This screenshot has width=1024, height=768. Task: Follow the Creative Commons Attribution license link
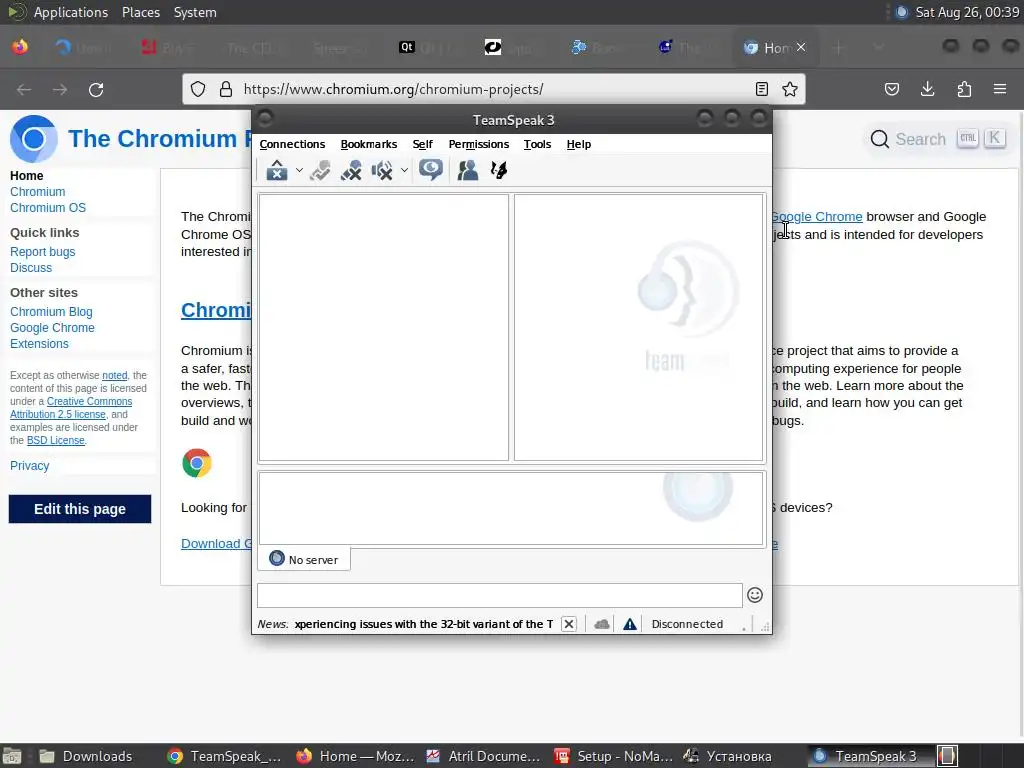(x=71, y=408)
